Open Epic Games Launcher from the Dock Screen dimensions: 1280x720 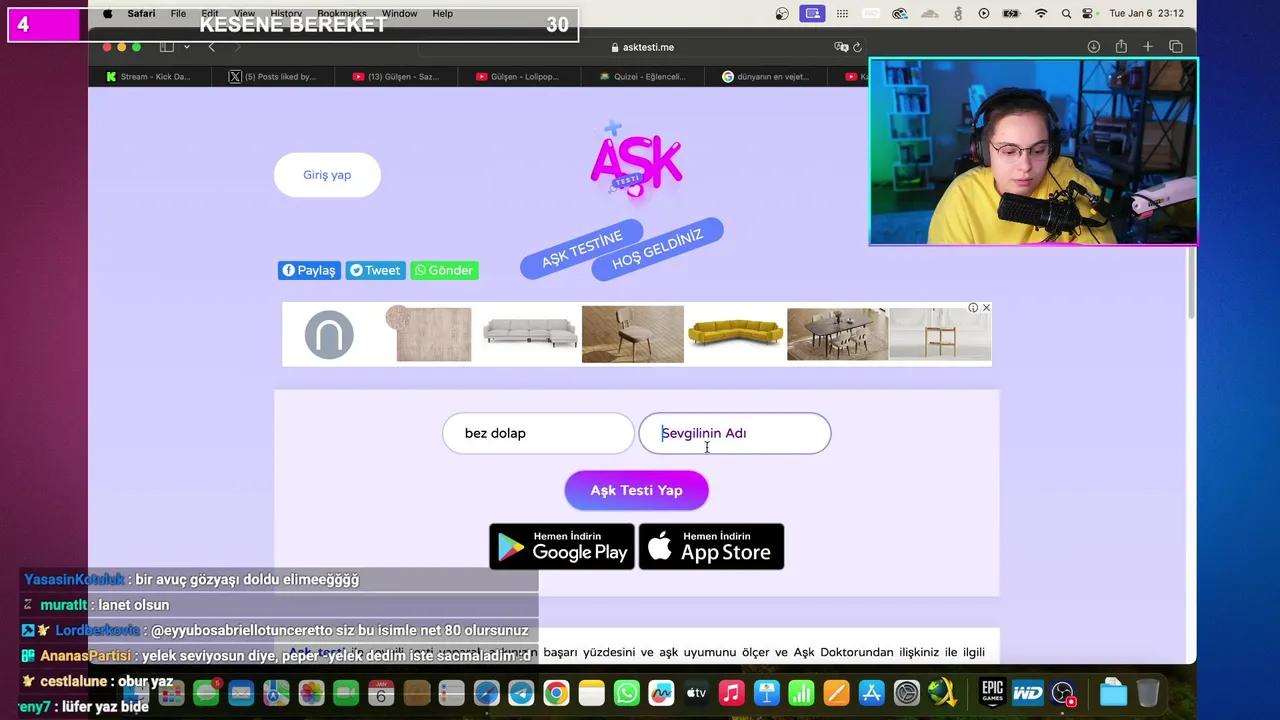pos(992,693)
